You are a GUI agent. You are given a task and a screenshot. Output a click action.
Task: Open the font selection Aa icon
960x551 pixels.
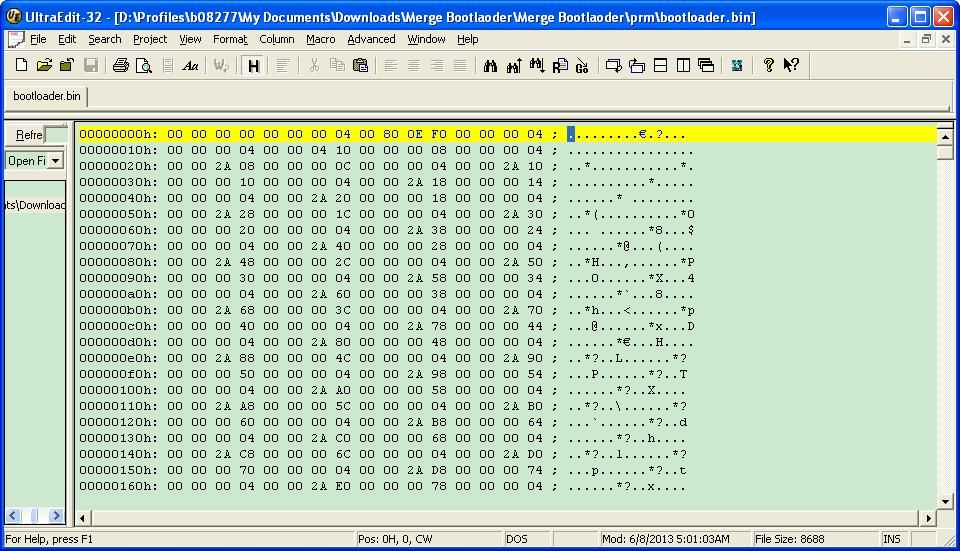[x=190, y=65]
